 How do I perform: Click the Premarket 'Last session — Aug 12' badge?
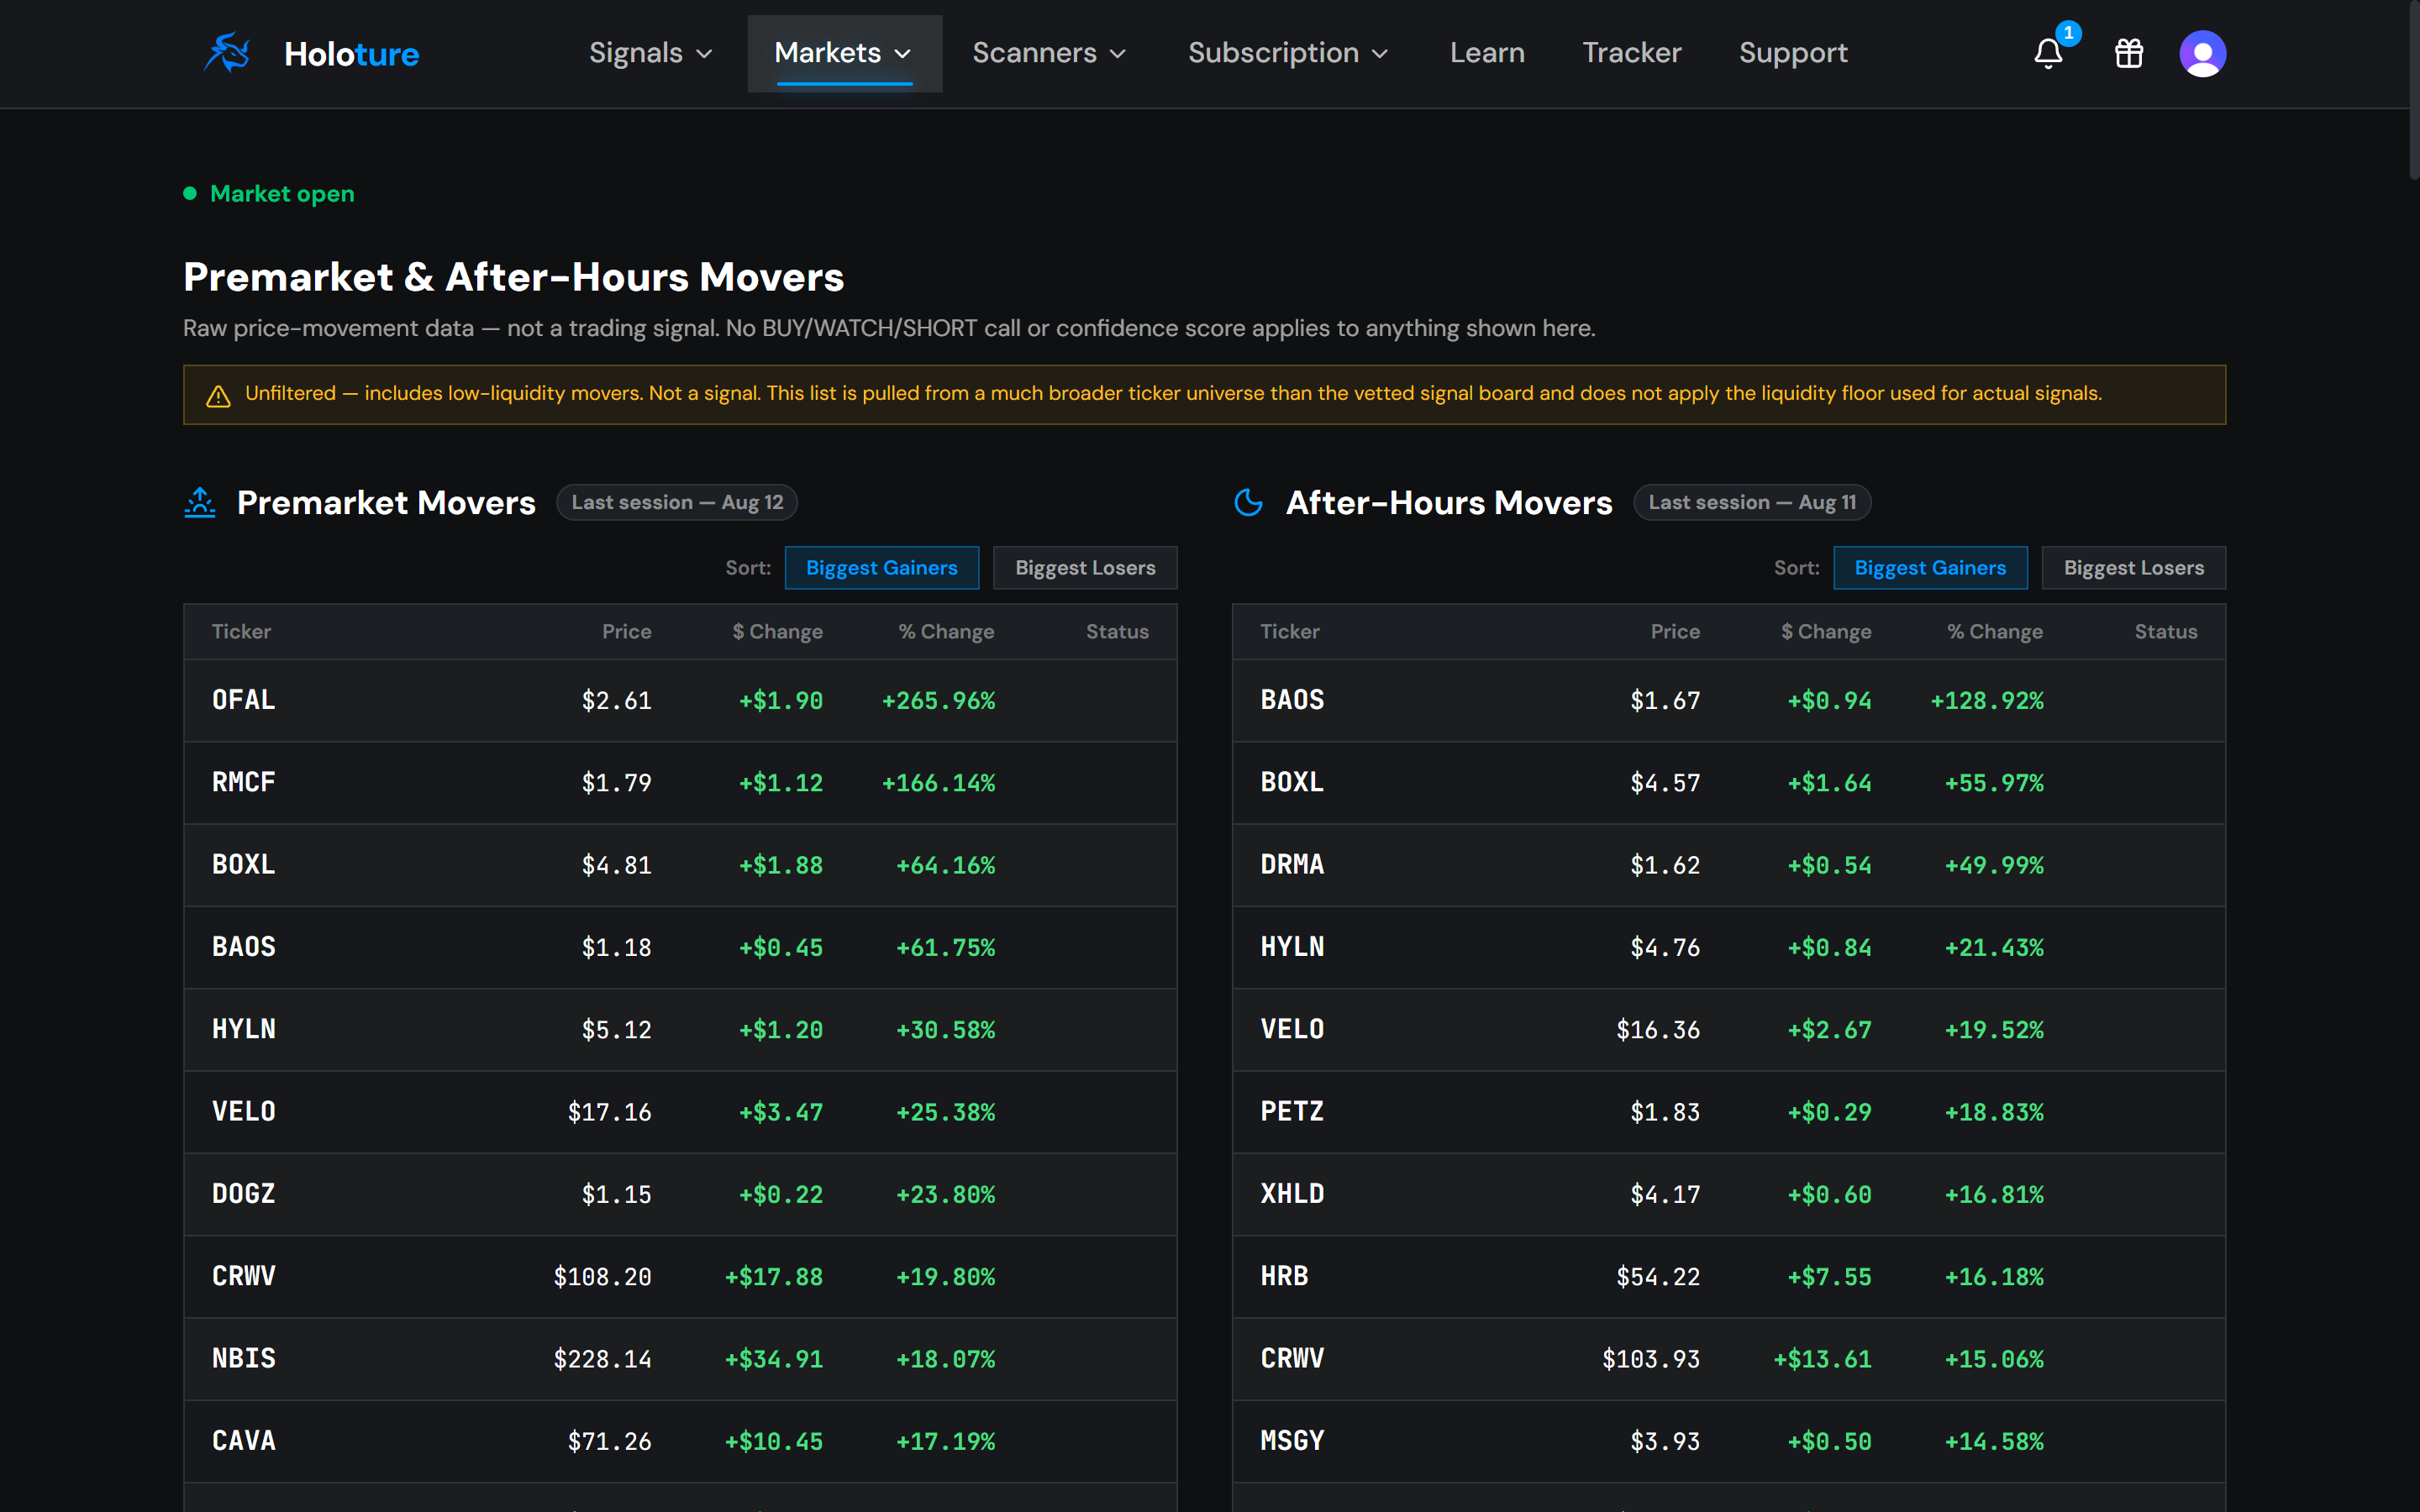pyautogui.click(x=677, y=502)
